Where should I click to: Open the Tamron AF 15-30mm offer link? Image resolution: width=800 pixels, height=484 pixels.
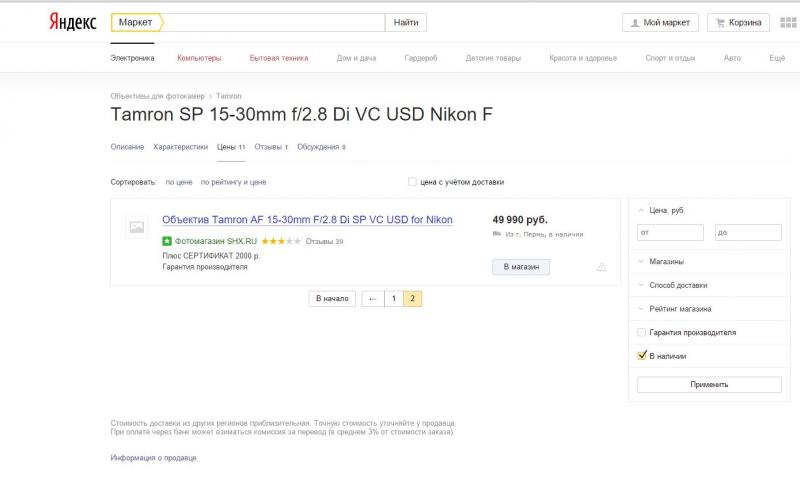coord(307,220)
